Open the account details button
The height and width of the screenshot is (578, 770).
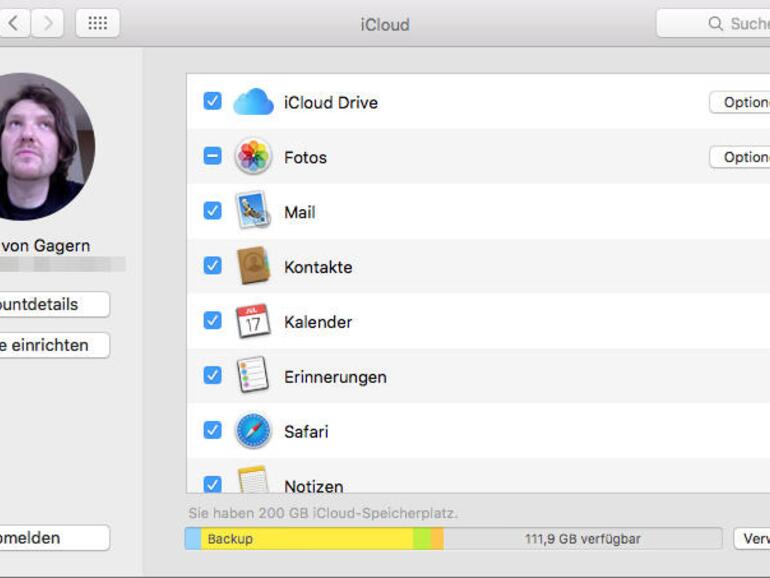[x=55, y=304]
